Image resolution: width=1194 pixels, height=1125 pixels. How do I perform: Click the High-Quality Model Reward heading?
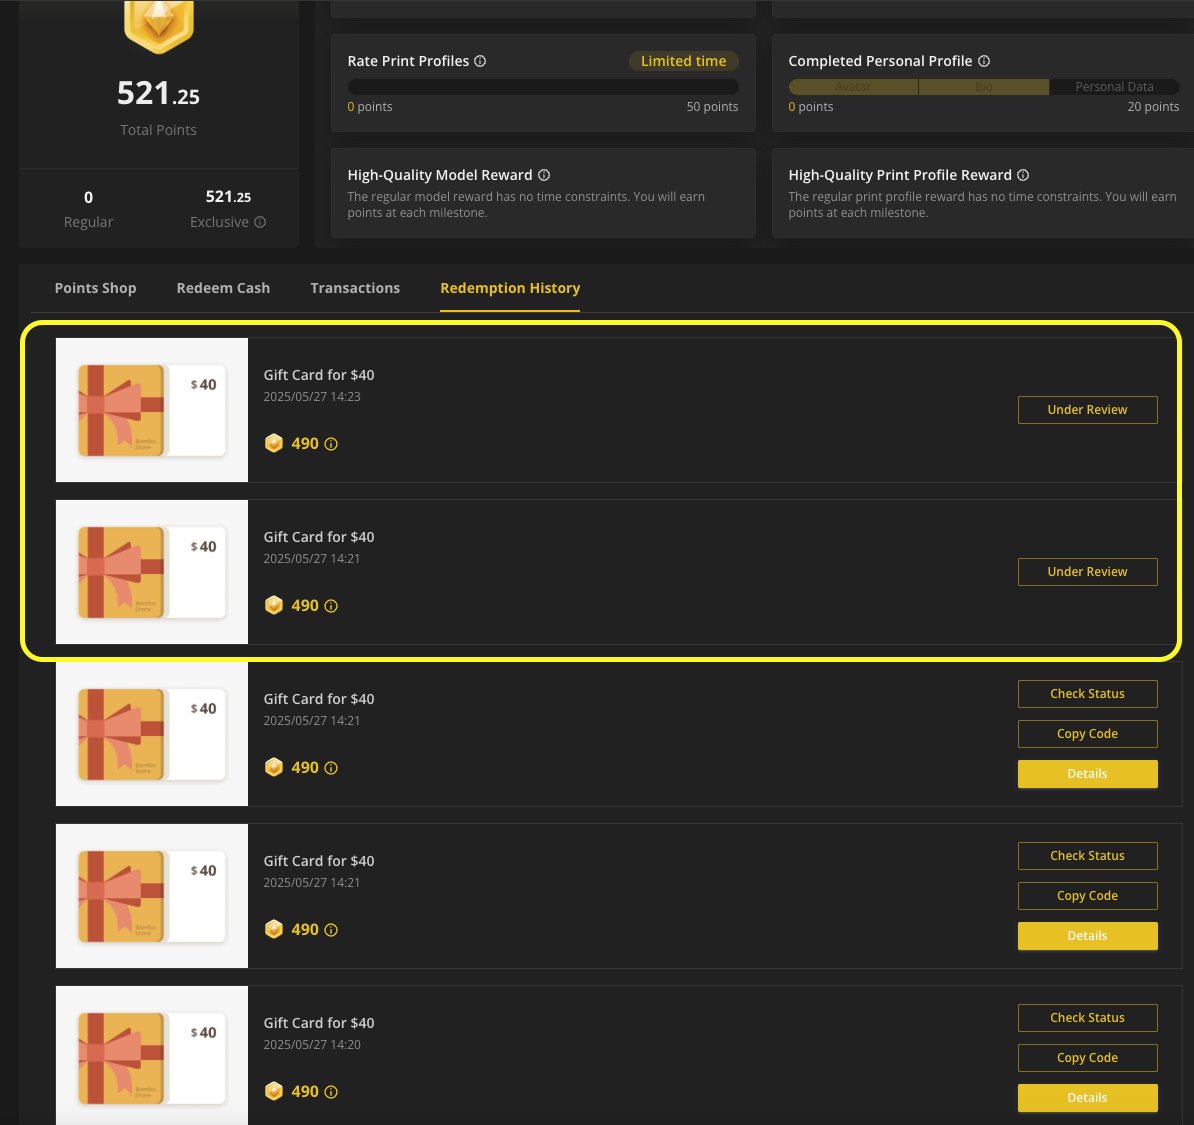coord(440,175)
